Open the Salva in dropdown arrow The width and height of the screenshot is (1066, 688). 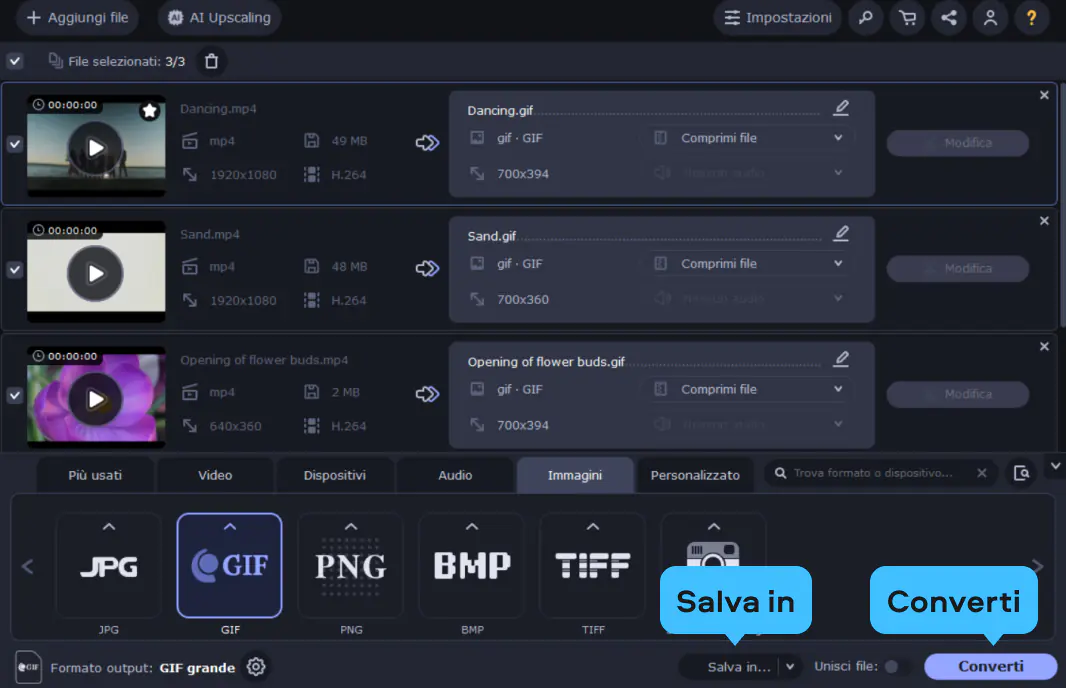[789, 666]
